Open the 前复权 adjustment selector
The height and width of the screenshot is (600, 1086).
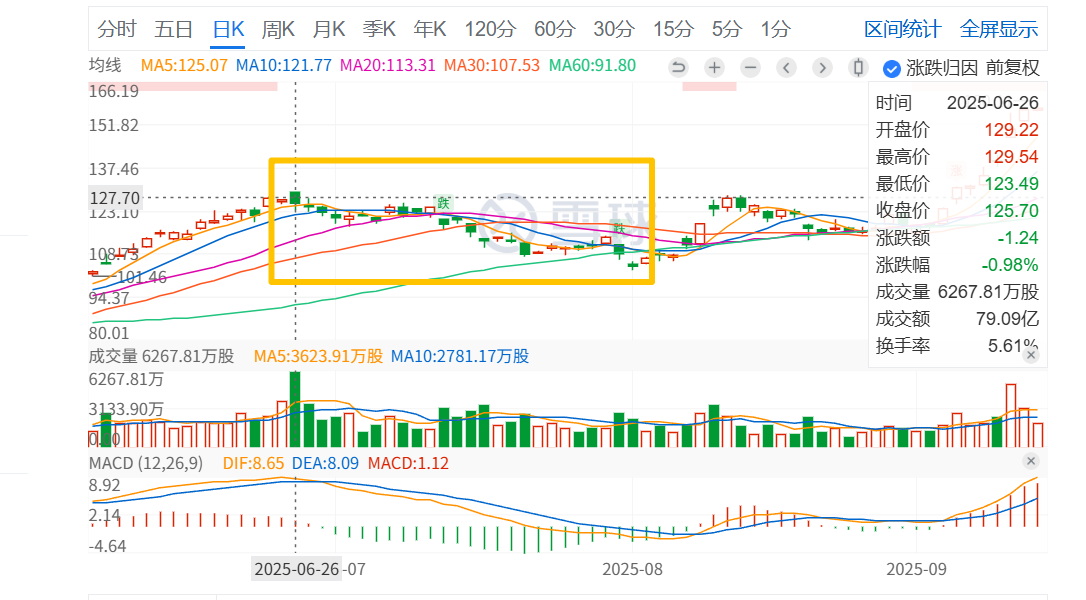1013,68
